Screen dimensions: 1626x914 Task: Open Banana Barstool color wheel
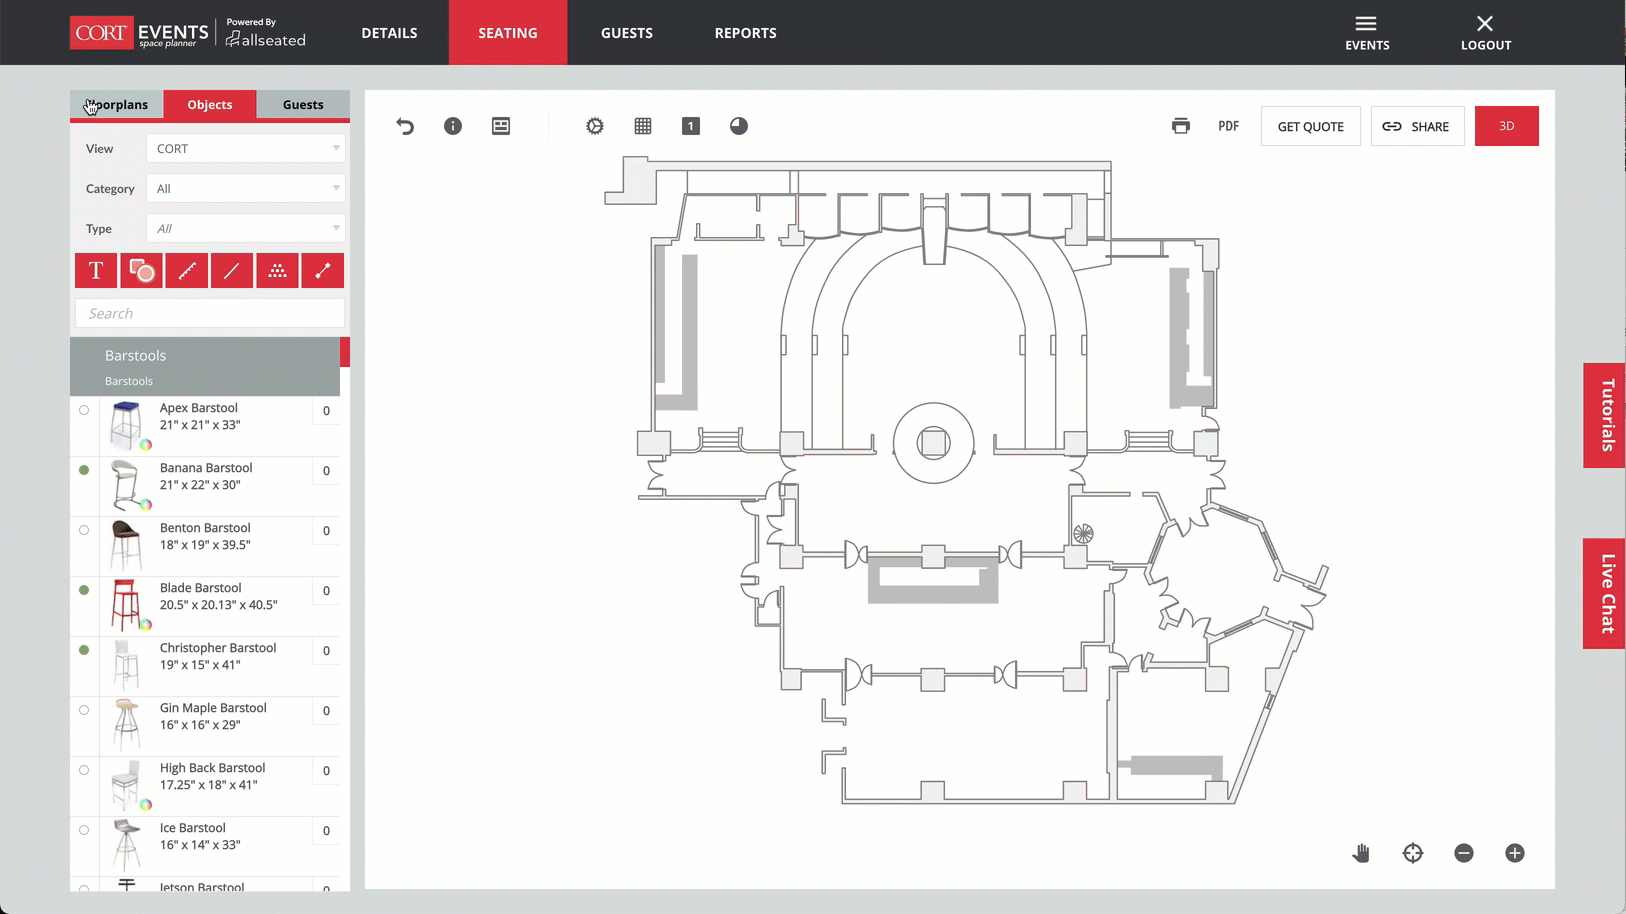point(146,505)
